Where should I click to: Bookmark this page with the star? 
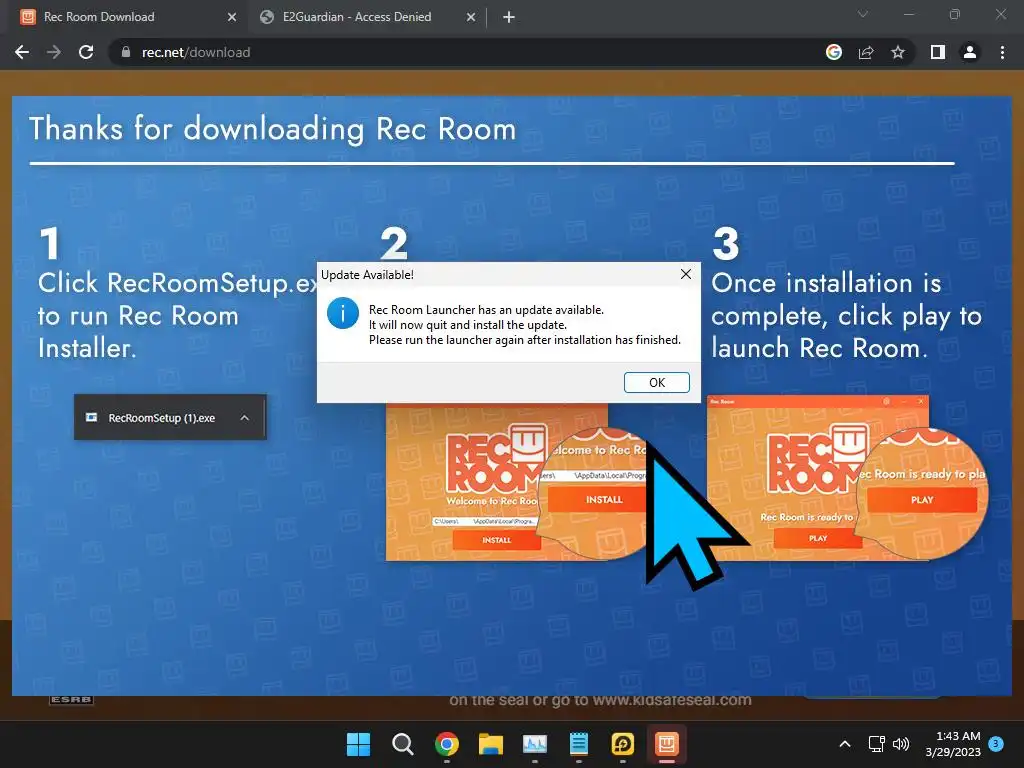point(898,52)
